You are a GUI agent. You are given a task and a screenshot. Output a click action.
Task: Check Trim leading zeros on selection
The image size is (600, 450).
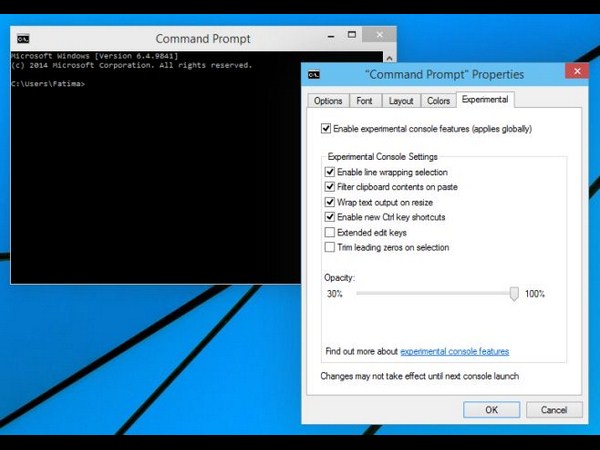(331, 247)
